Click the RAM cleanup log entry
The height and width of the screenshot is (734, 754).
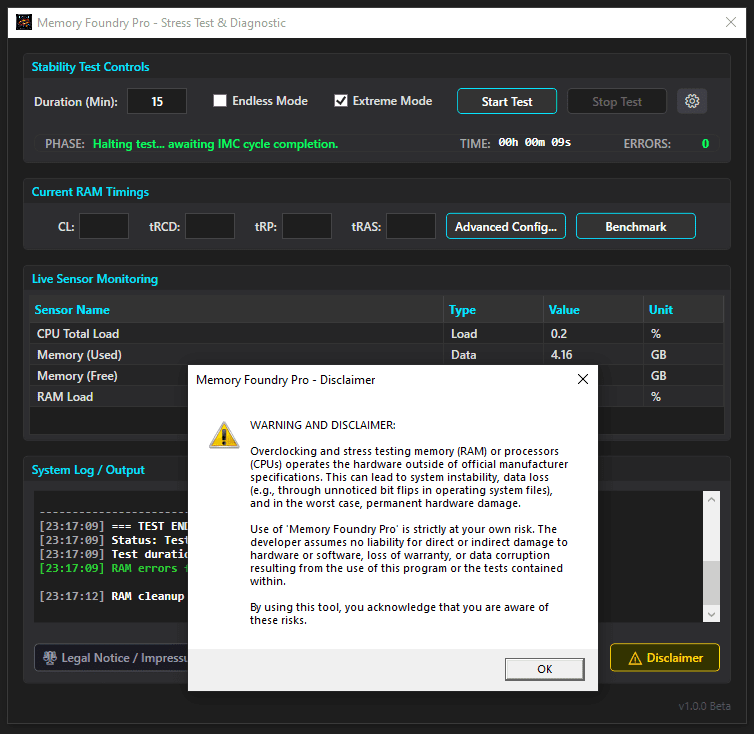pos(112,596)
